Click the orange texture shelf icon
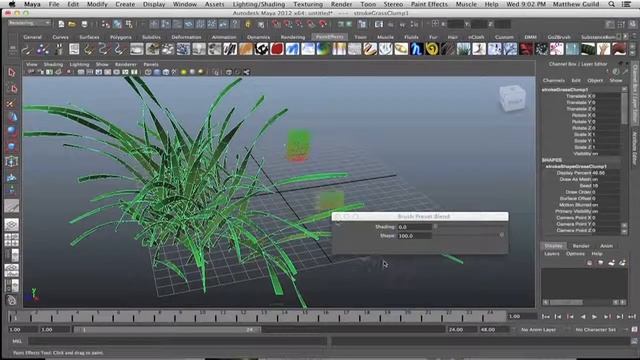640x360 pixels. [246, 49]
